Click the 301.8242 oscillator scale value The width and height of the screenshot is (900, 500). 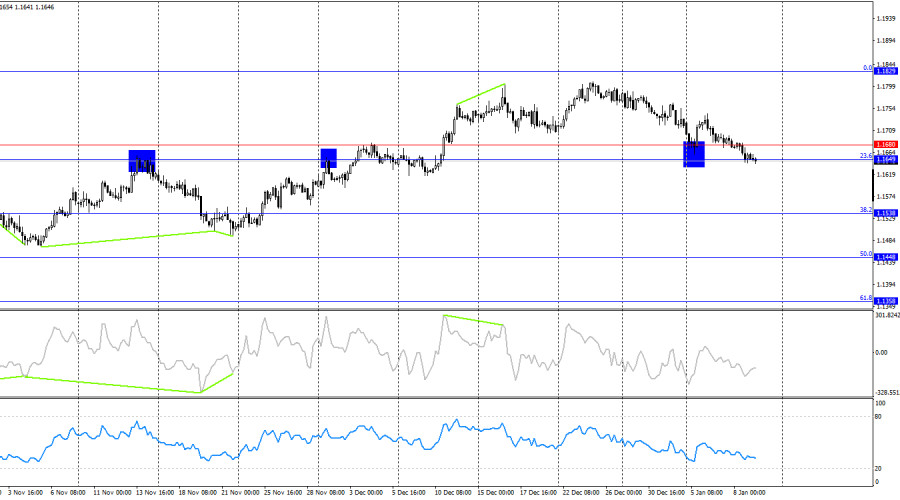[887, 315]
